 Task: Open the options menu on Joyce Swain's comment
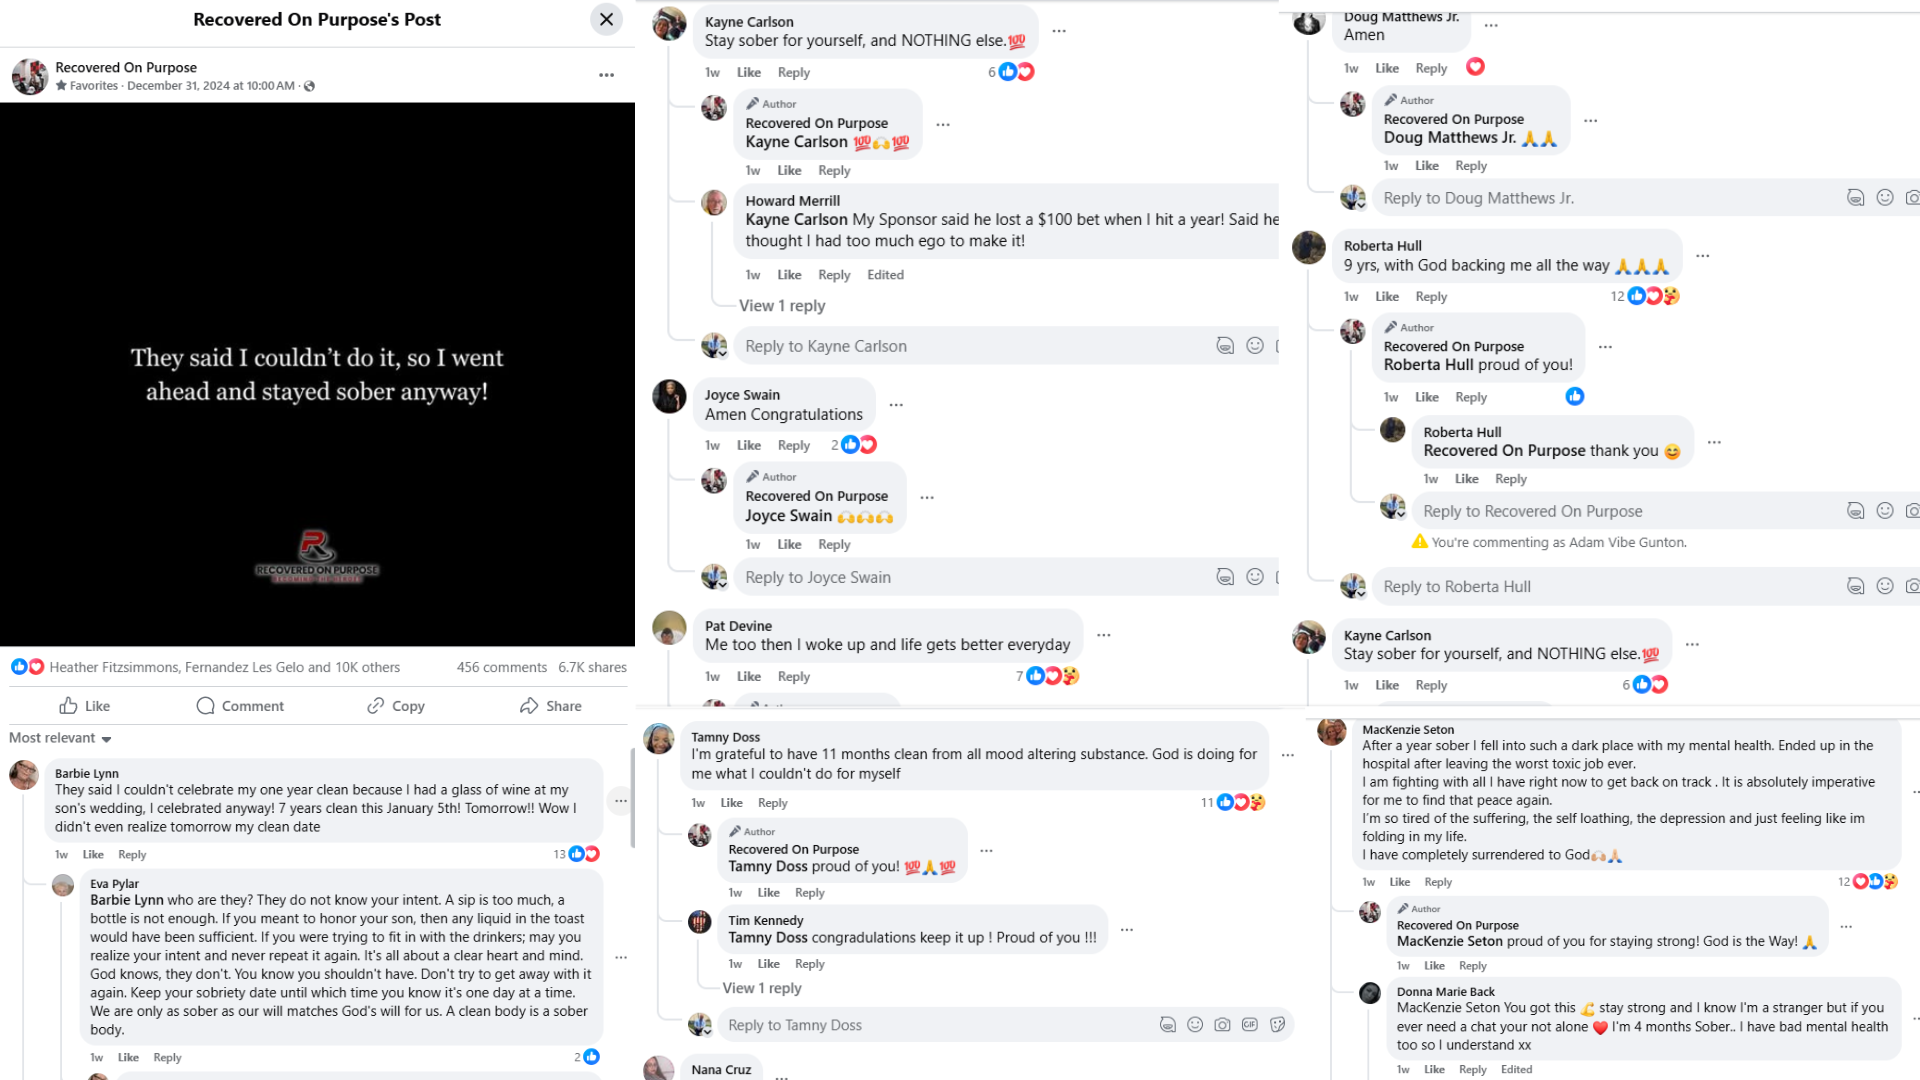click(x=896, y=404)
